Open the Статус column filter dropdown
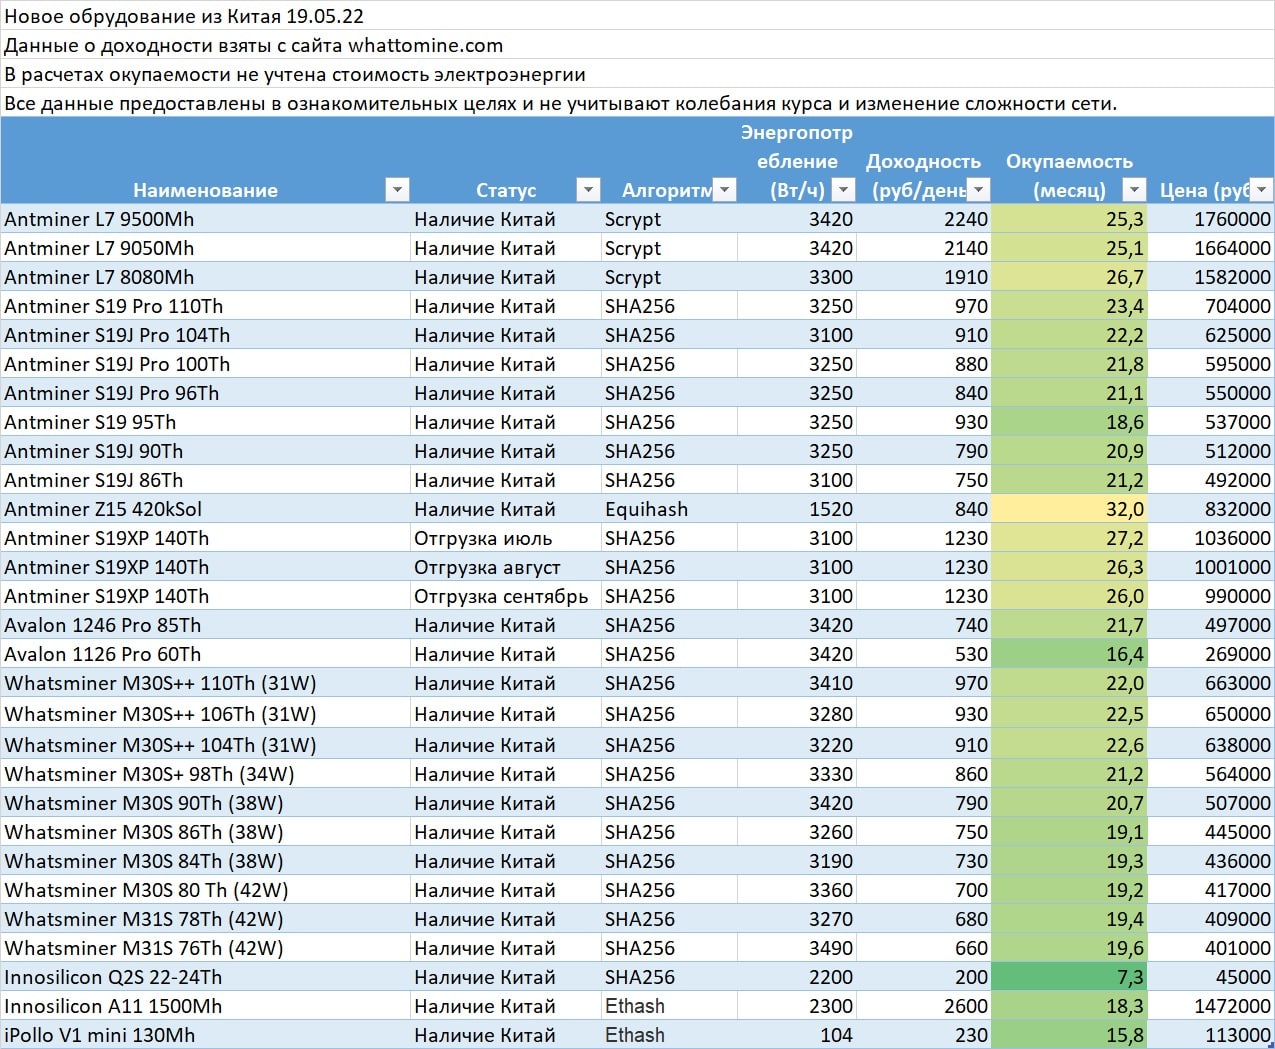Screen dimensions: 1275x1049 [x=588, y=189]
